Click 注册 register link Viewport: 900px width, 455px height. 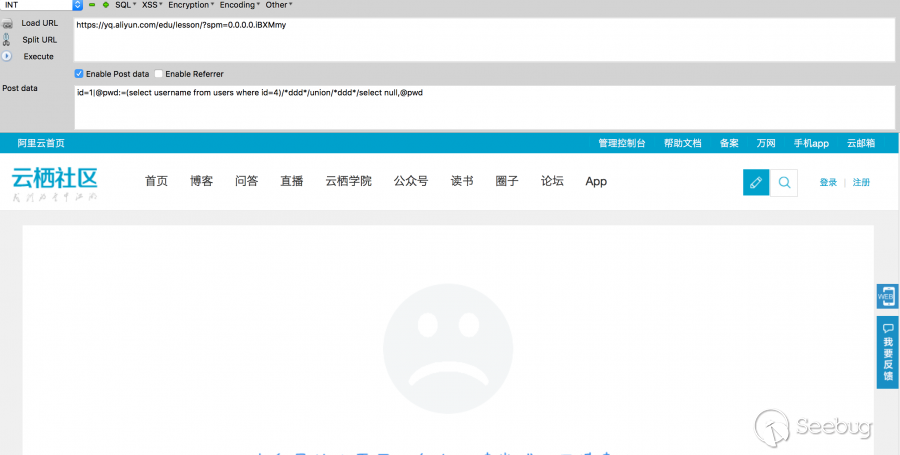click(861, 182)
